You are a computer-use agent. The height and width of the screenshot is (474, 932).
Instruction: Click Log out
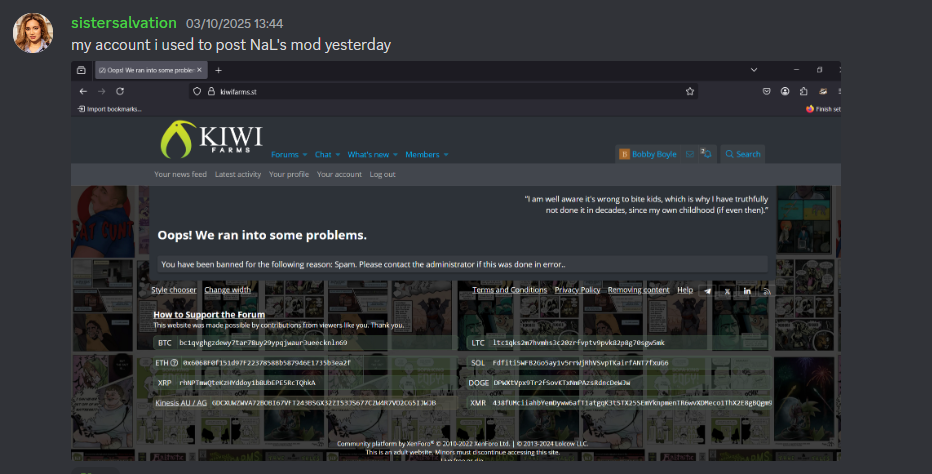click(382, 174)
